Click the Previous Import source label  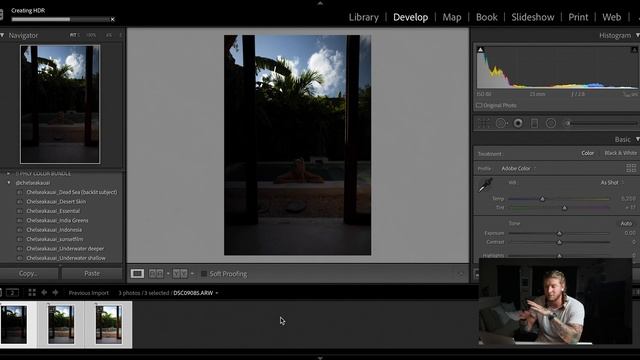[x=89, y=293]
